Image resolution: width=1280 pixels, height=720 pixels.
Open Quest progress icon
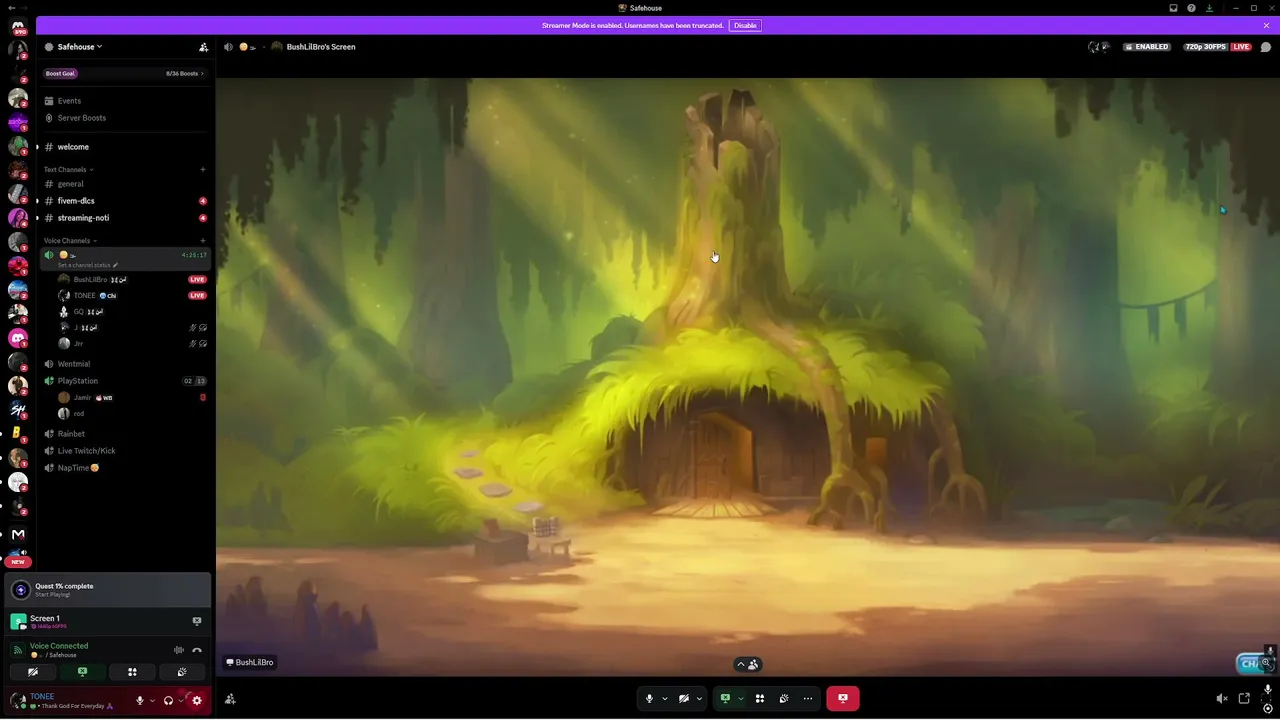click(20, 590)
